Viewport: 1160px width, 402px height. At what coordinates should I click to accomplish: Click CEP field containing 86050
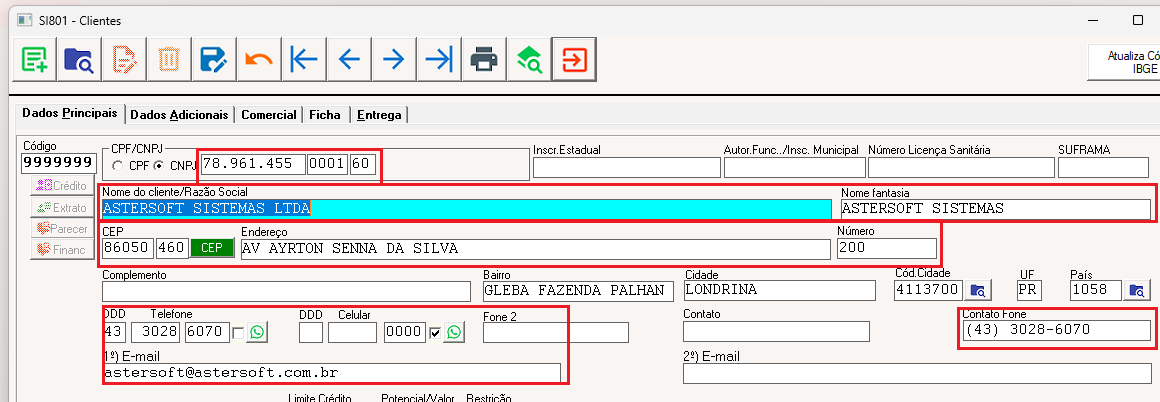(127, 248)
